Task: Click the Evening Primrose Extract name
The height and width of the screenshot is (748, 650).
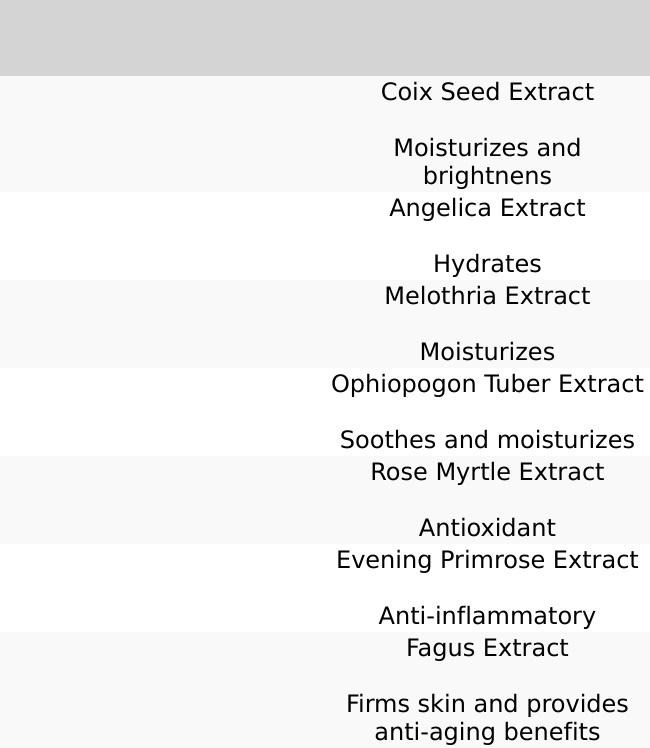Action: point(487,560)
